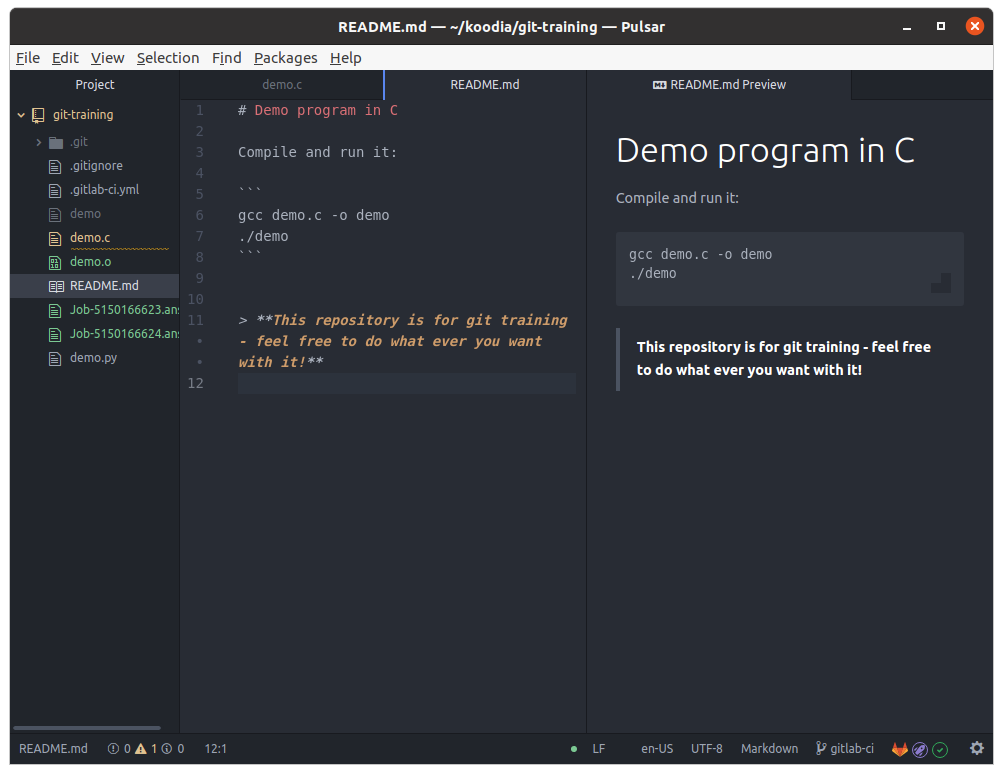This screenshot has height=774, width=1003.
Task: Change encoding via UTF-8 button
Action: pos(707,748)
